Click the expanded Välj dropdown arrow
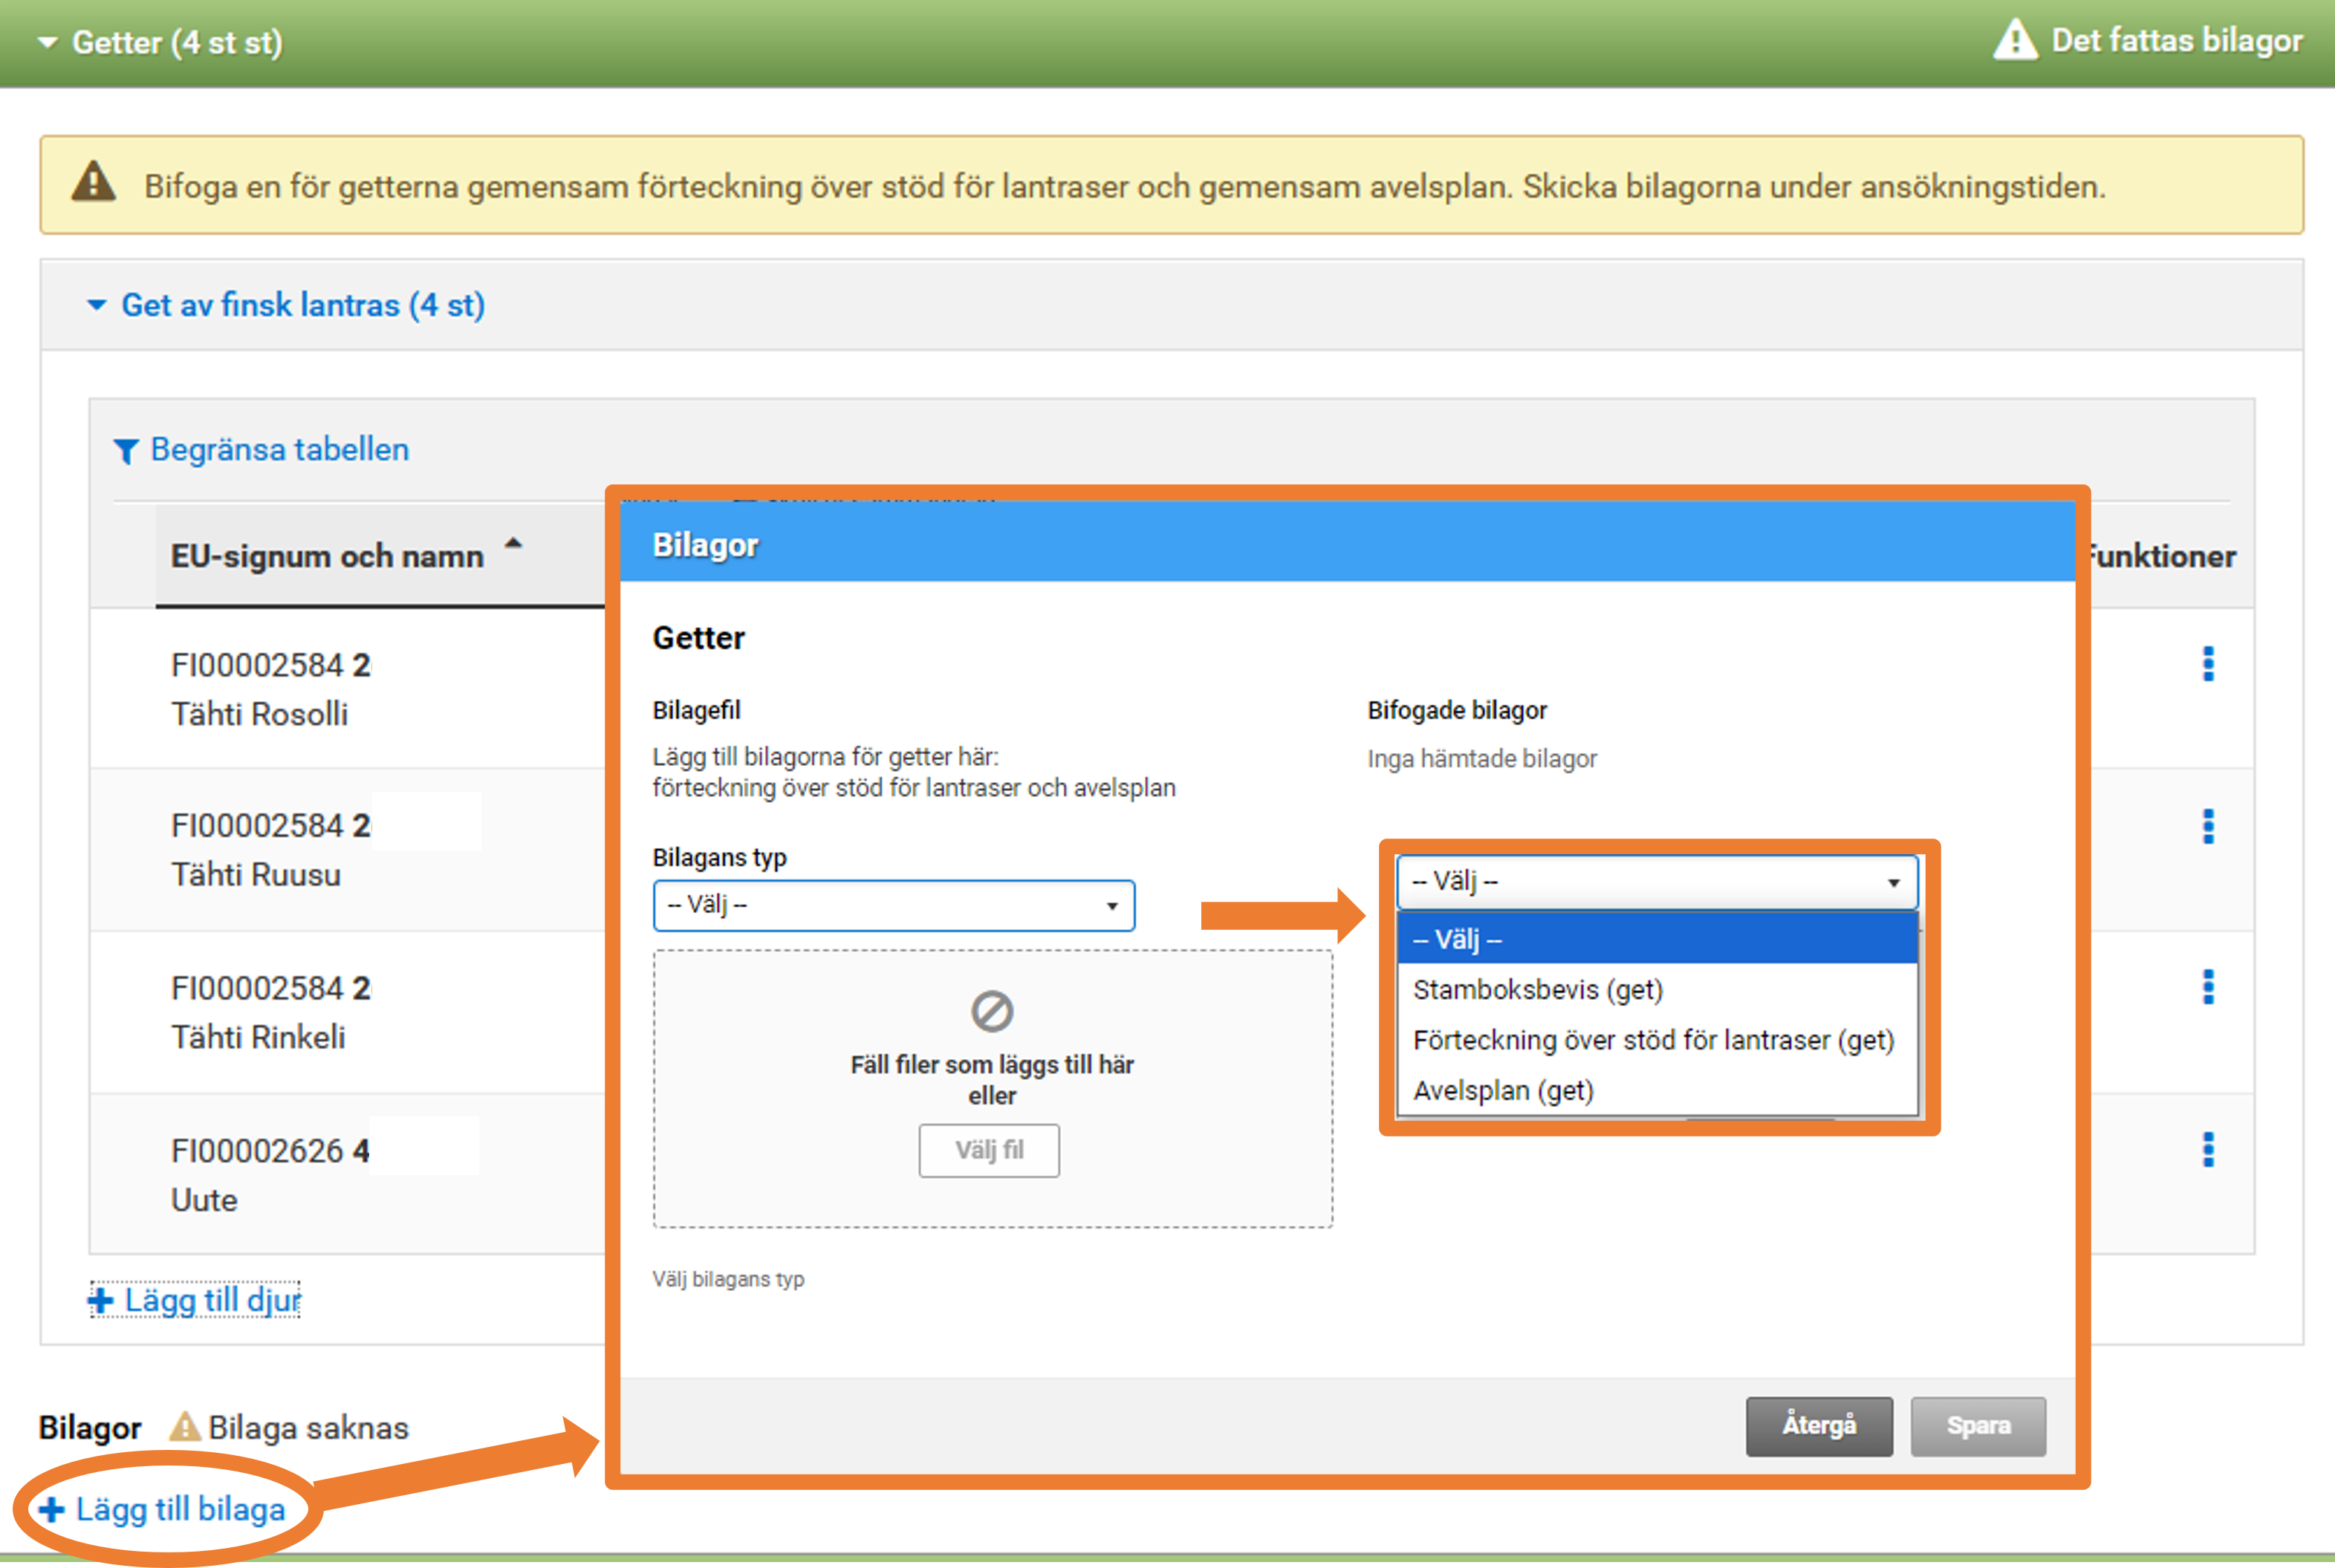 coord(1893,882)
